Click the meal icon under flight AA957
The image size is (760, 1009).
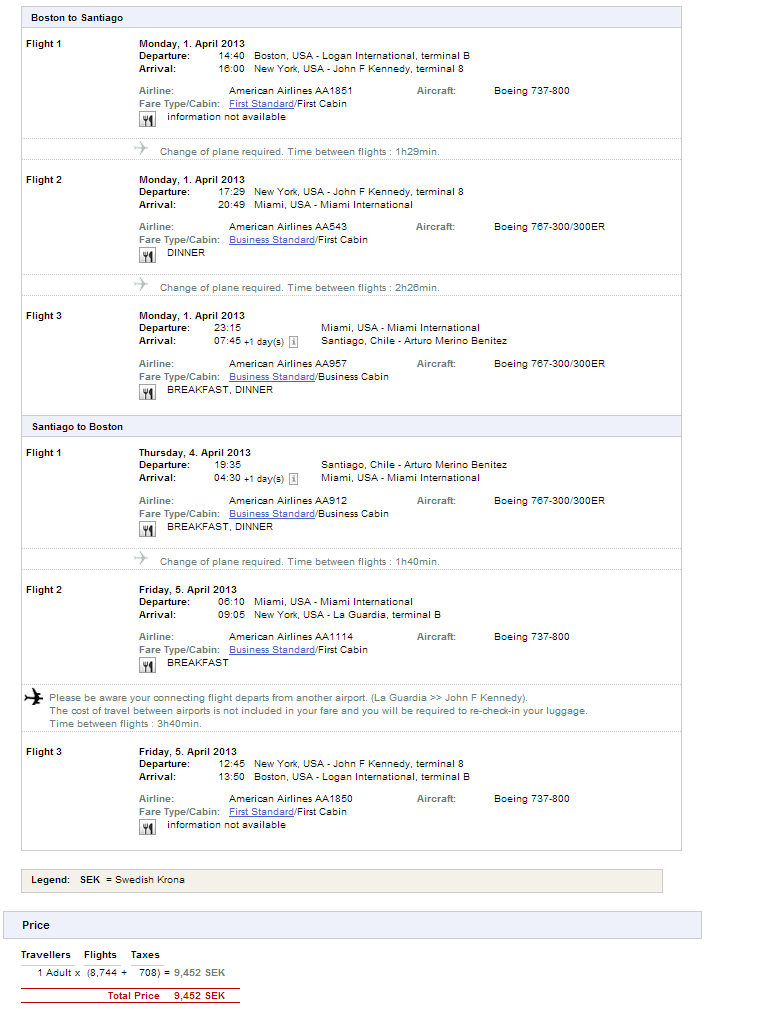(x=147, y=392)
